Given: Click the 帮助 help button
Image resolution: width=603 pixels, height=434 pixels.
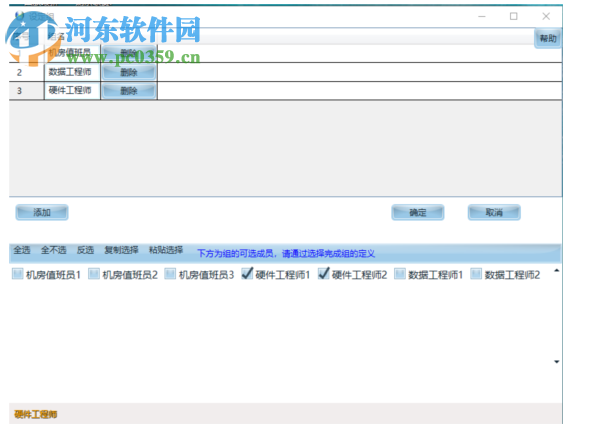Looking at the screenshot, I should [548, 38].
